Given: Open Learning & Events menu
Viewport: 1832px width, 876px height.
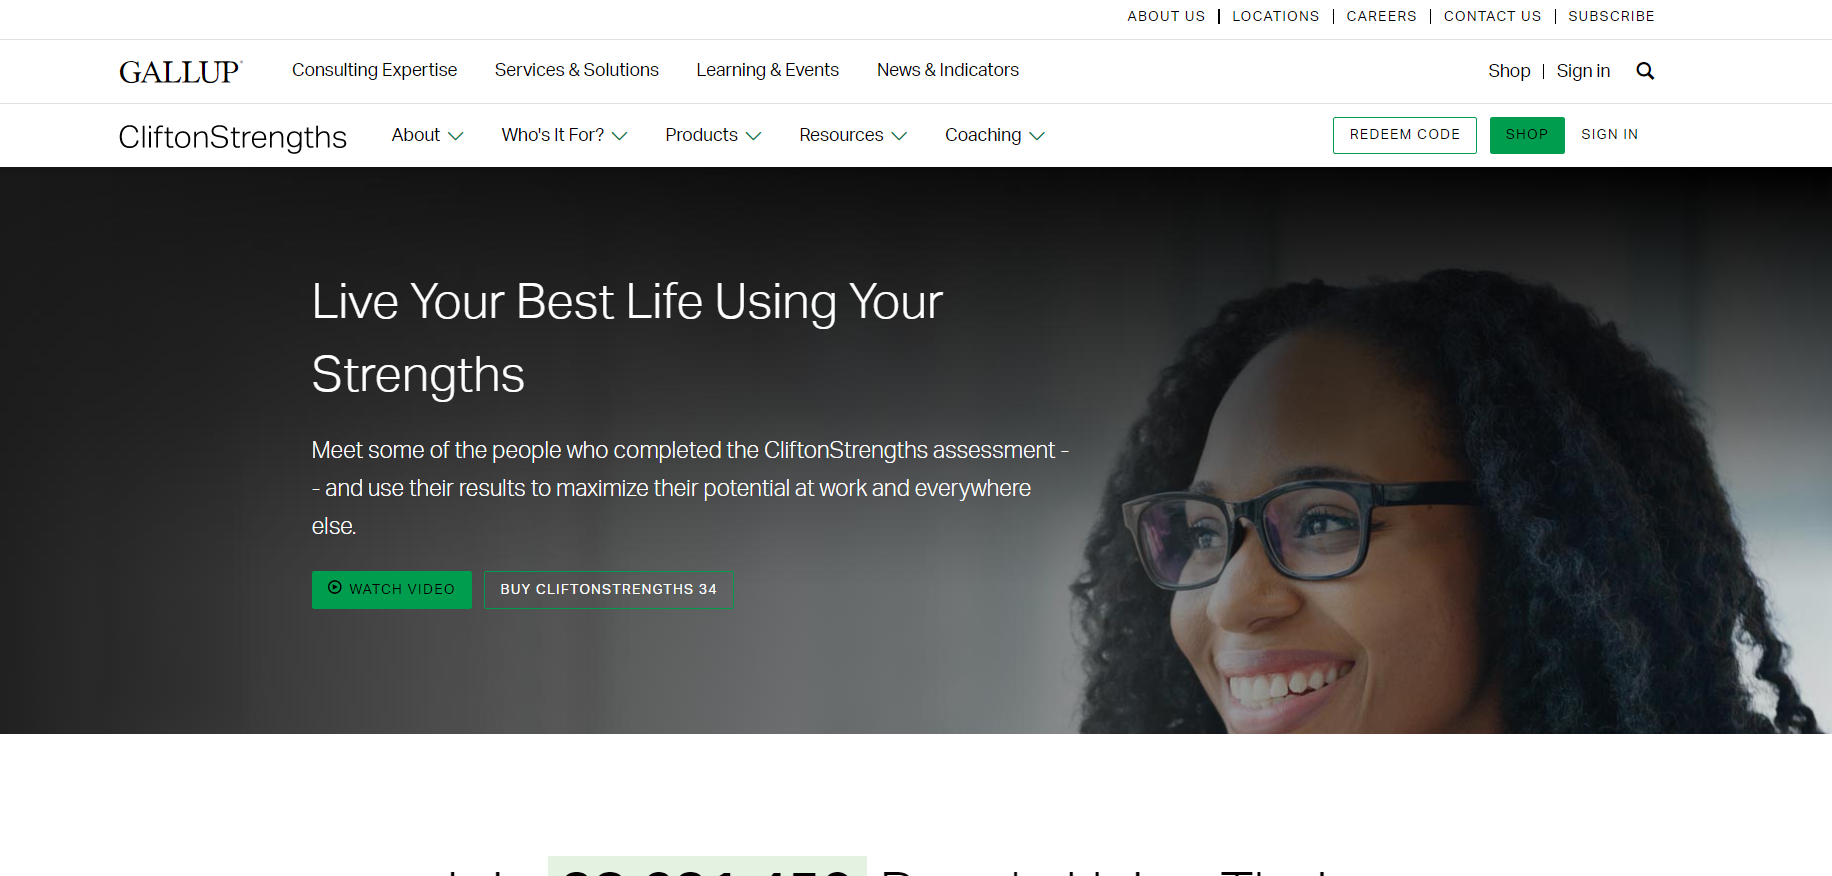Looking at the screenshot, I should pyautogui.click(x=768, y=70).
